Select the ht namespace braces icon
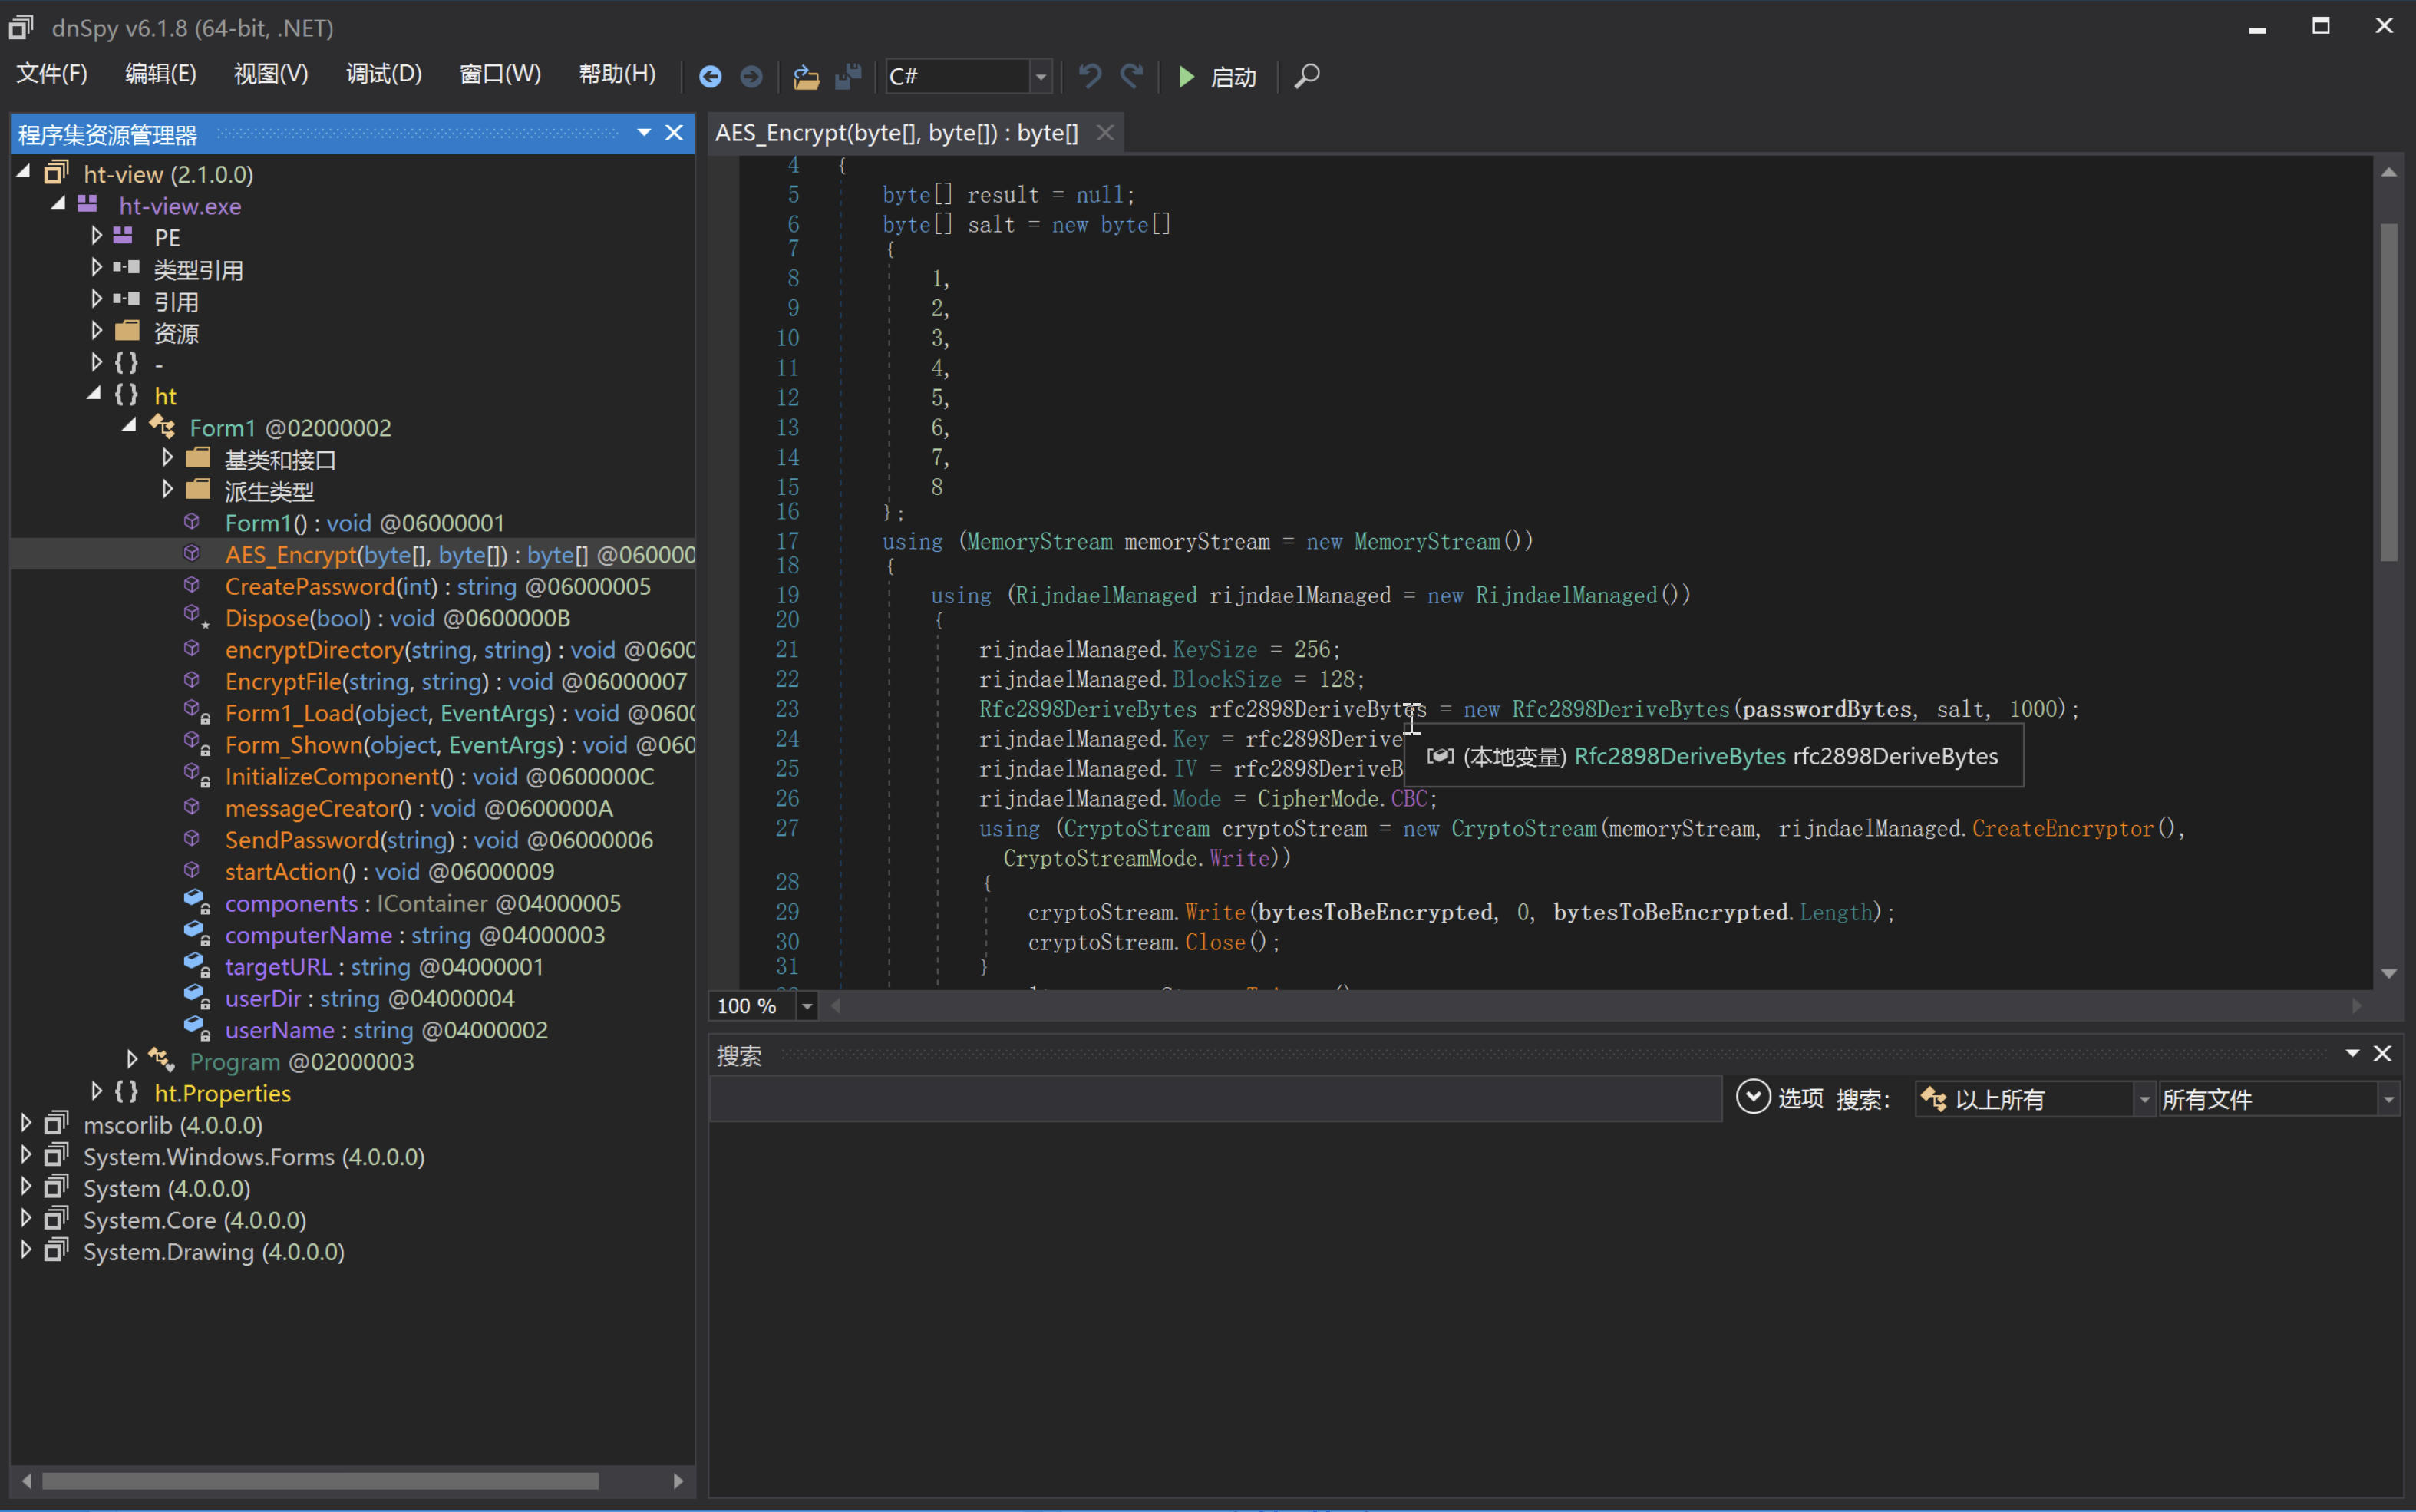The height and width of the screenshot is (1512, 2416). (x=126, y=394)
